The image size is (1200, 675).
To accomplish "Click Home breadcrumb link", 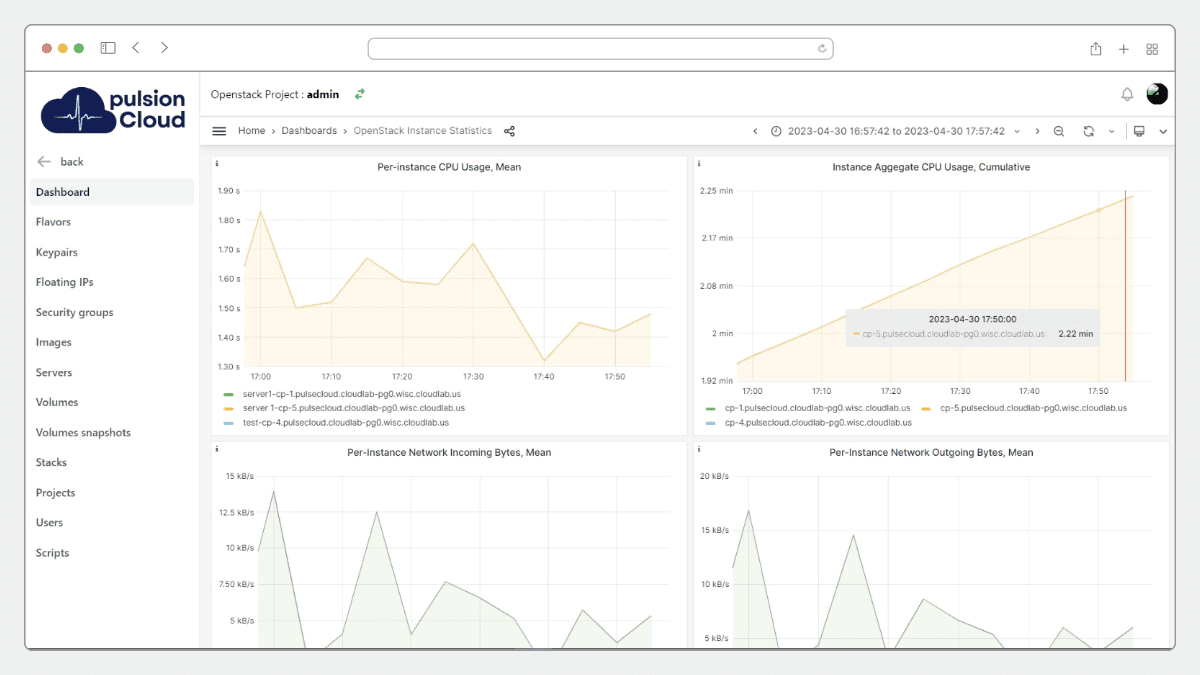I will pos(252,131).
